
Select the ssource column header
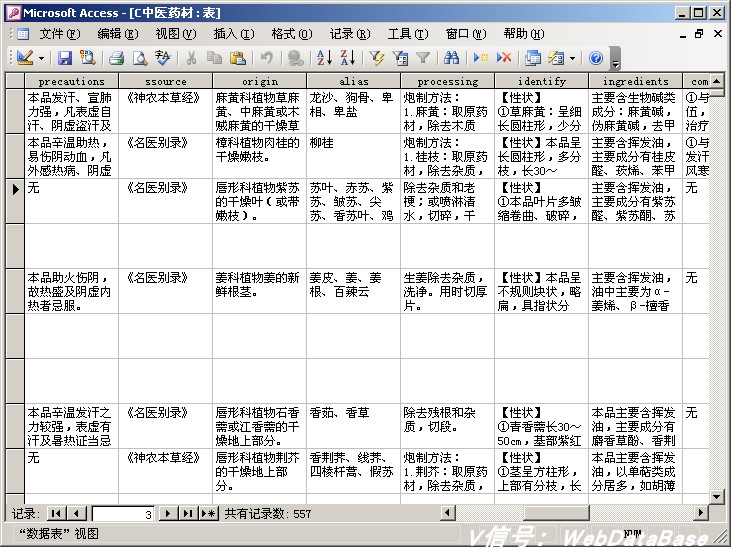(x=166, y=81)
